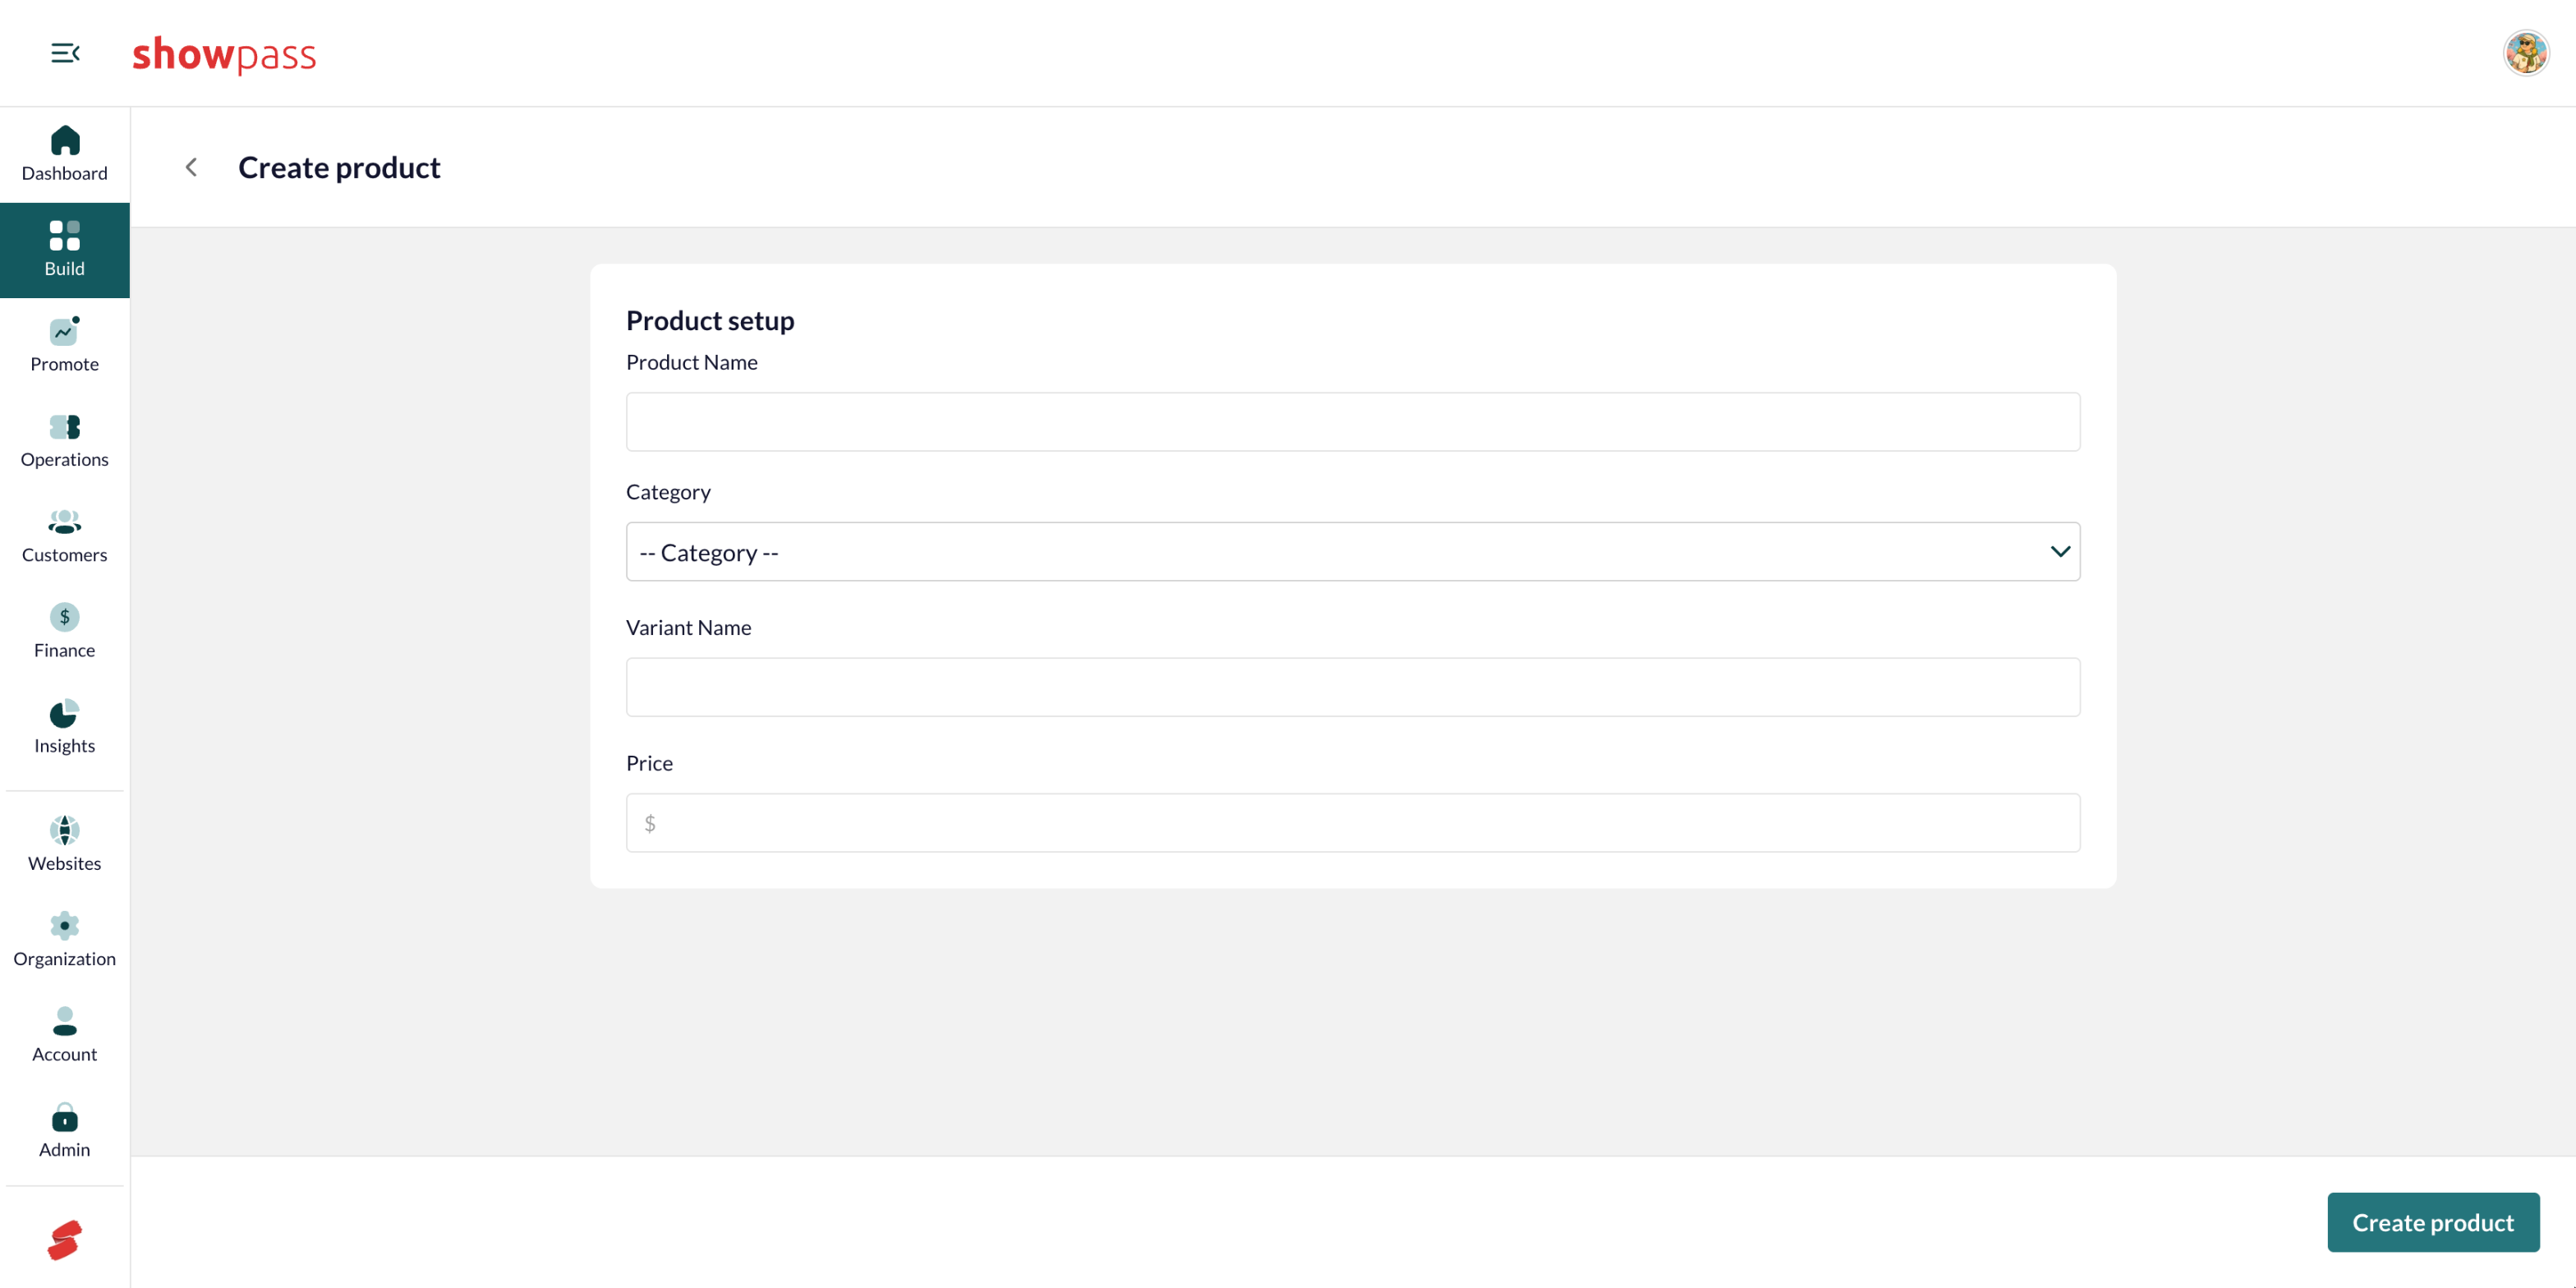
Task: Open the Finance section
Action: (x=65, y=631)
